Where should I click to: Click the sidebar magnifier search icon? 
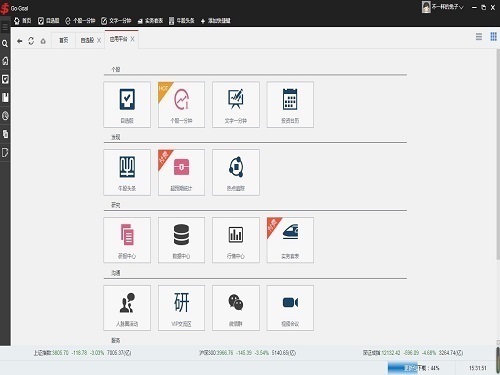pos(5,43)
